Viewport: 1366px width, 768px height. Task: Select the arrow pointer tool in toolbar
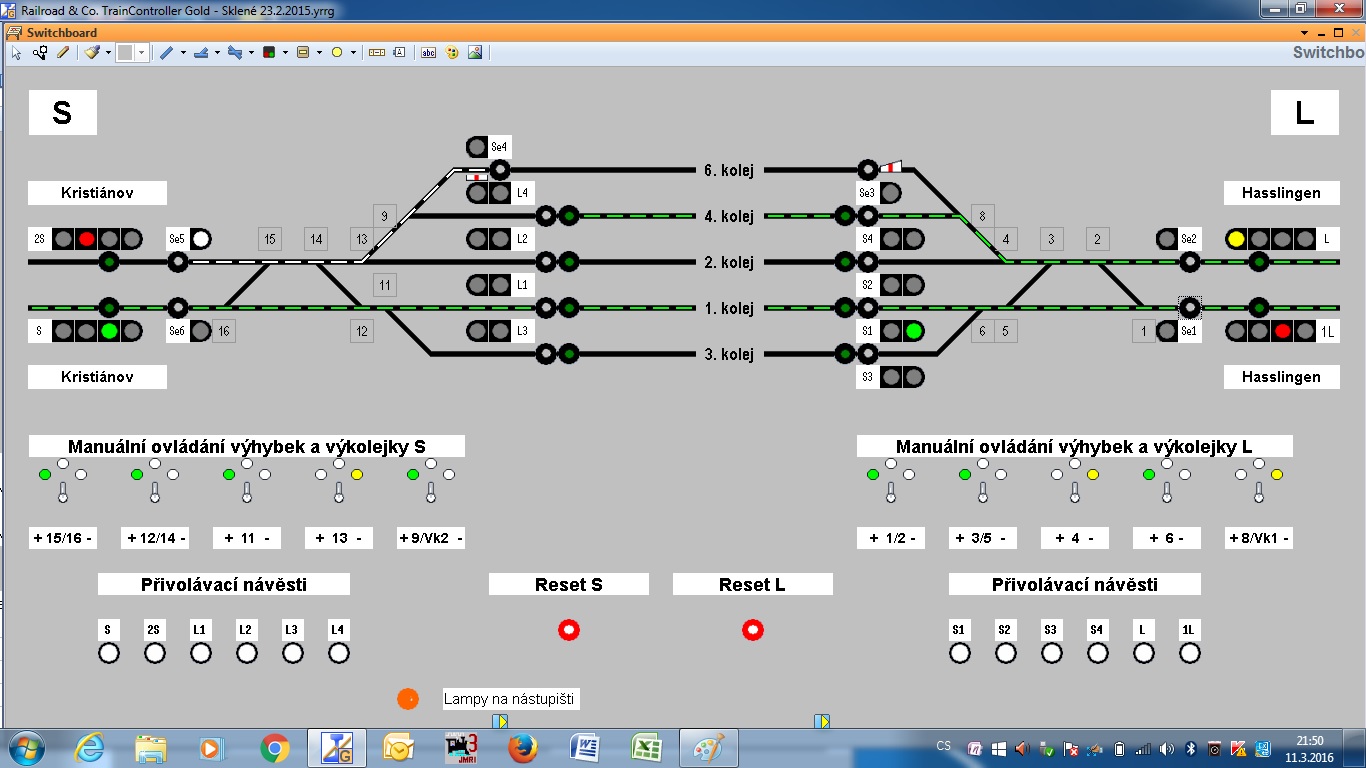point(17,53)
